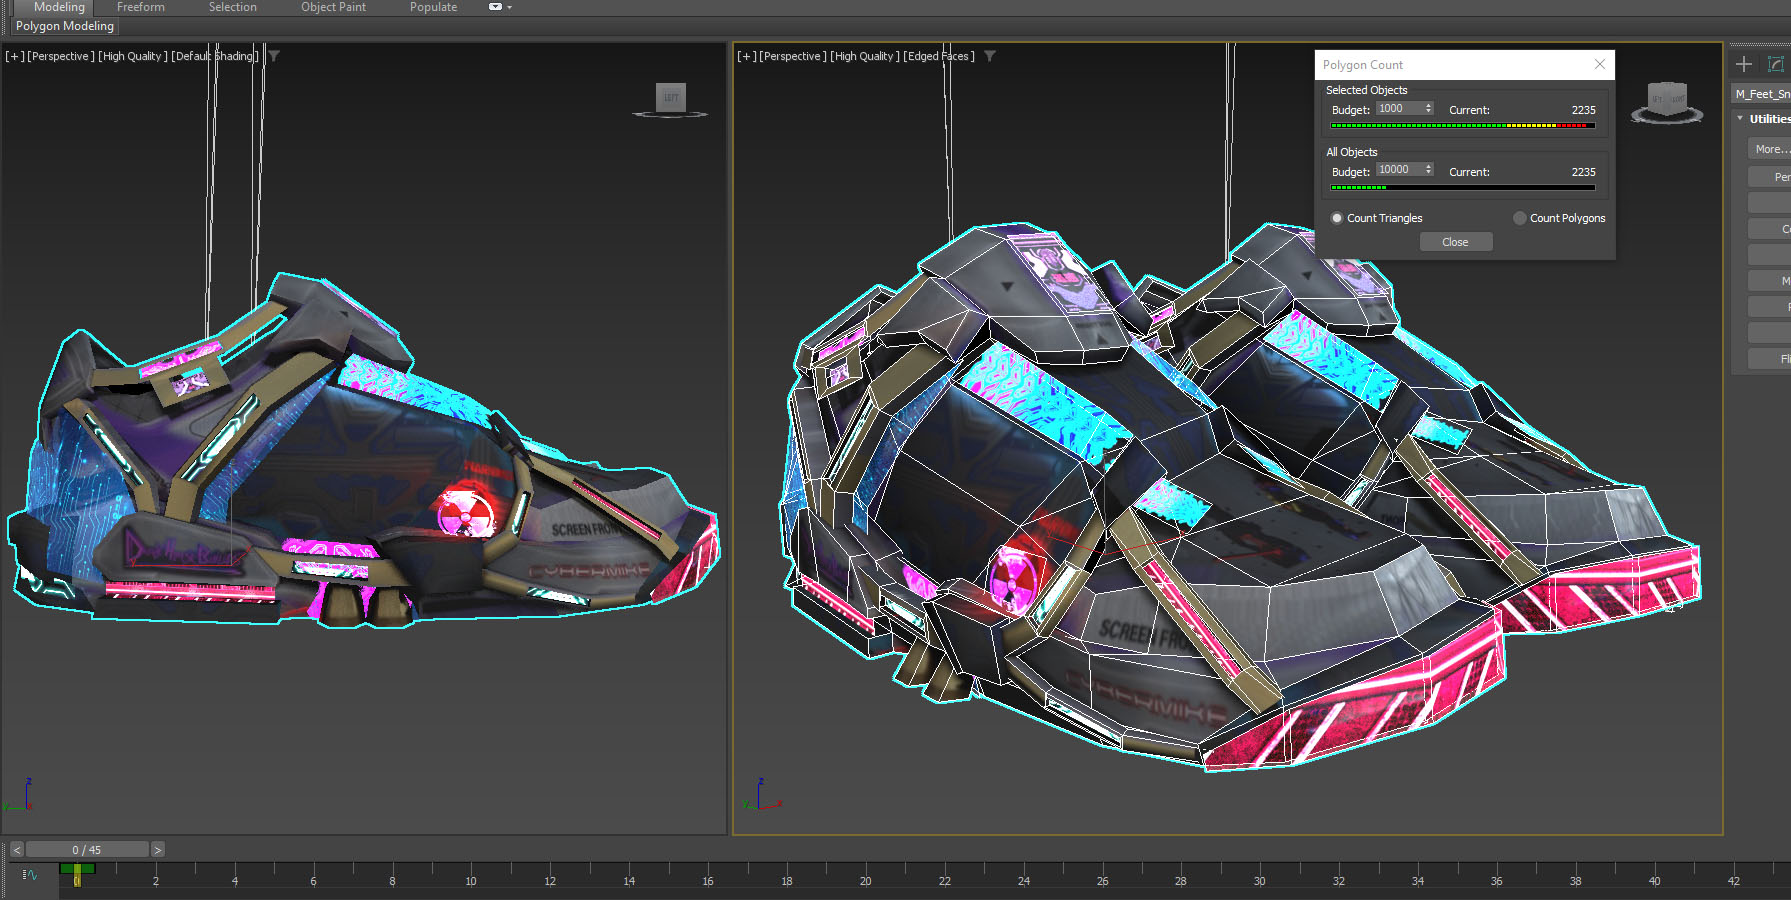The height and width of the screenshot is (900, 1791).
Task: Click the More... utilities button
Action: point(1768,149)
